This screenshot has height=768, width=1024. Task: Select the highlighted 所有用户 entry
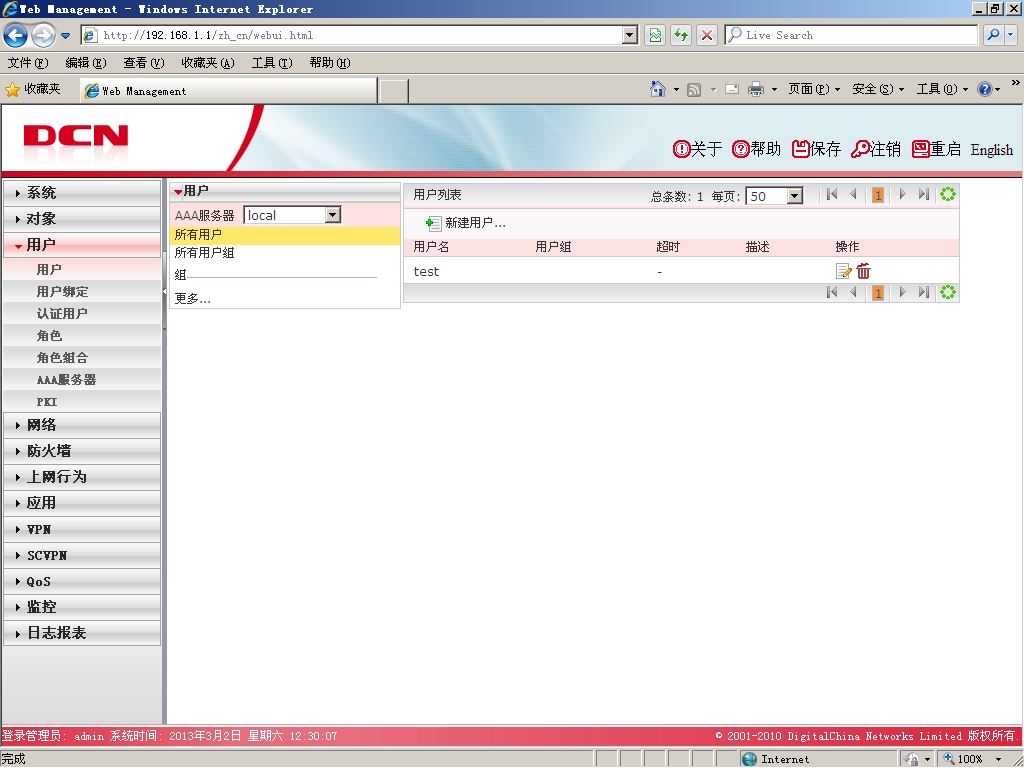point(285,234)
